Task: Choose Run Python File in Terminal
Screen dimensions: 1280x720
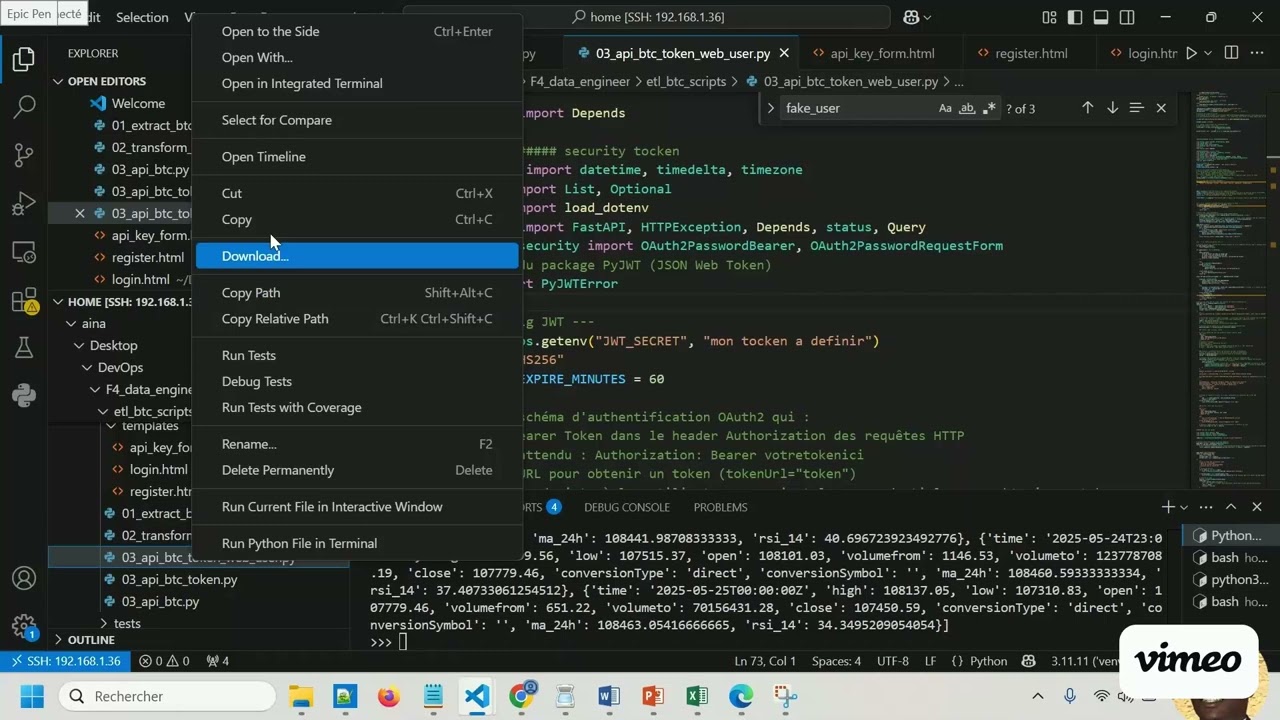Action: click(357, 543)
